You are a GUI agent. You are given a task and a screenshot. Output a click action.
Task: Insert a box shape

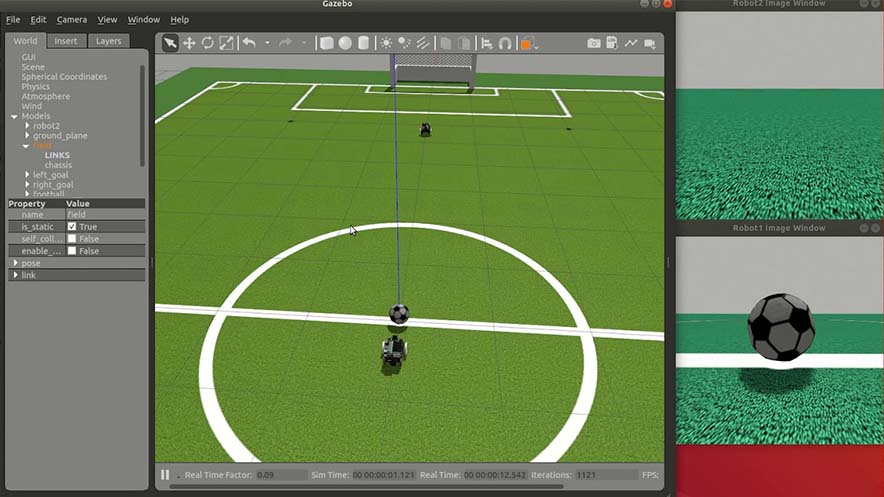(x=326, y=43)
